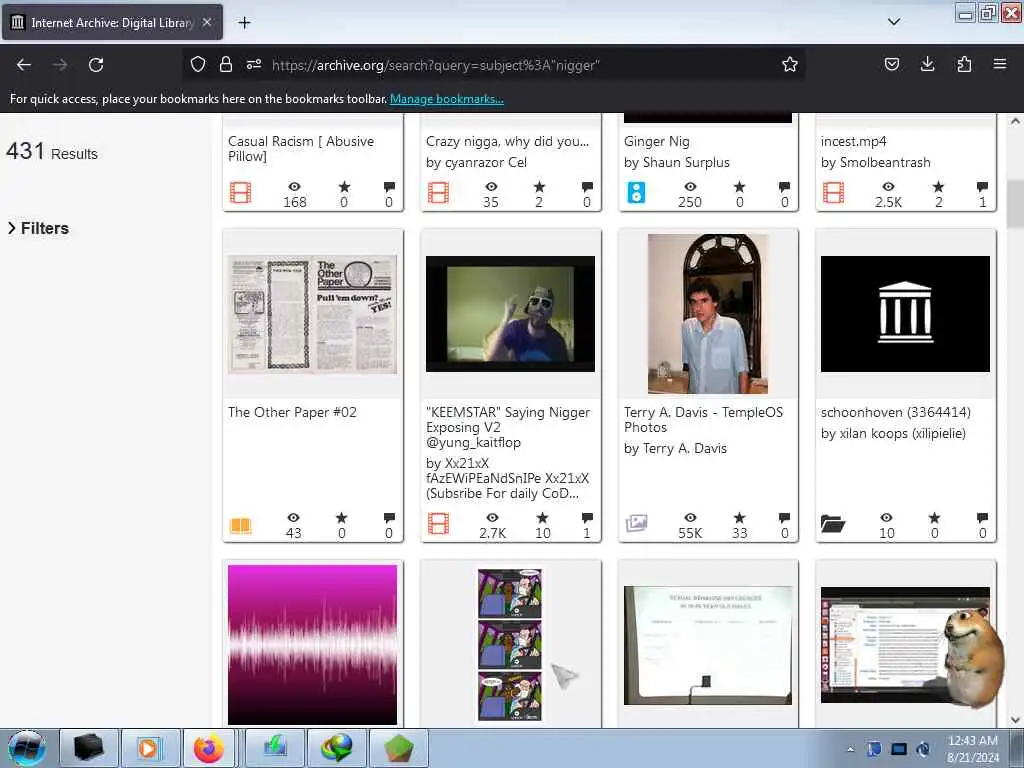The height and width of the screenshot is (768, 1024).
Task: Click the favorites star on cyanrazor Cel card
Action: (539, 187)
